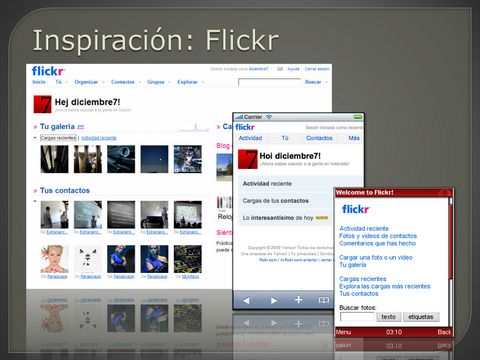
Task: Open Cargar una foto o un video link
Action: (376, 257)
